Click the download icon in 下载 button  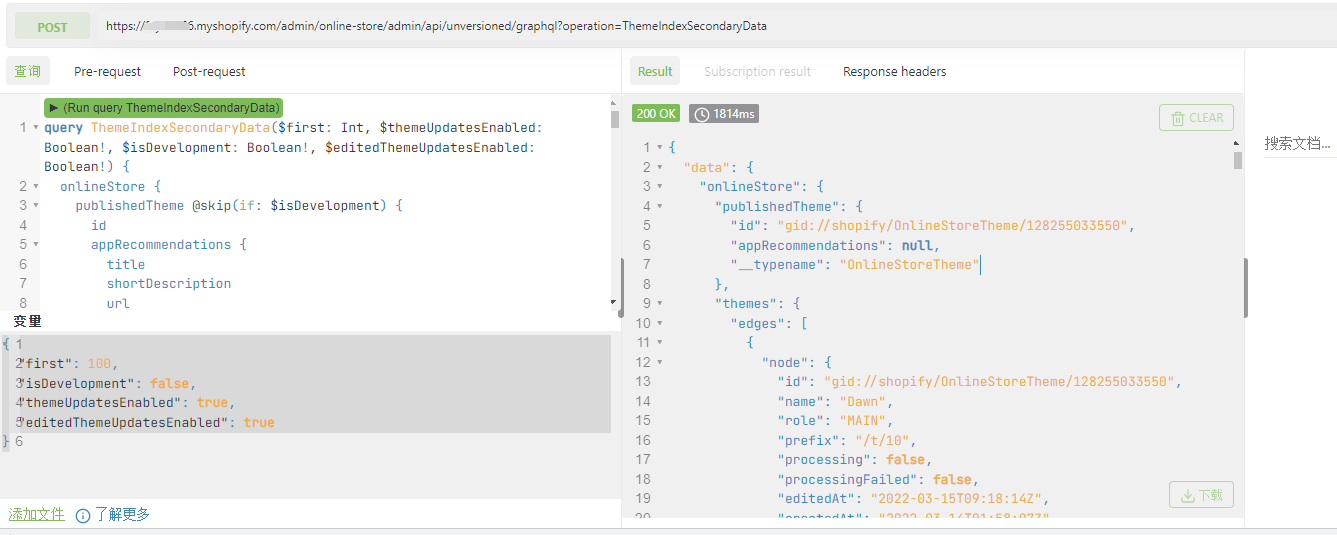point(1187,495)
